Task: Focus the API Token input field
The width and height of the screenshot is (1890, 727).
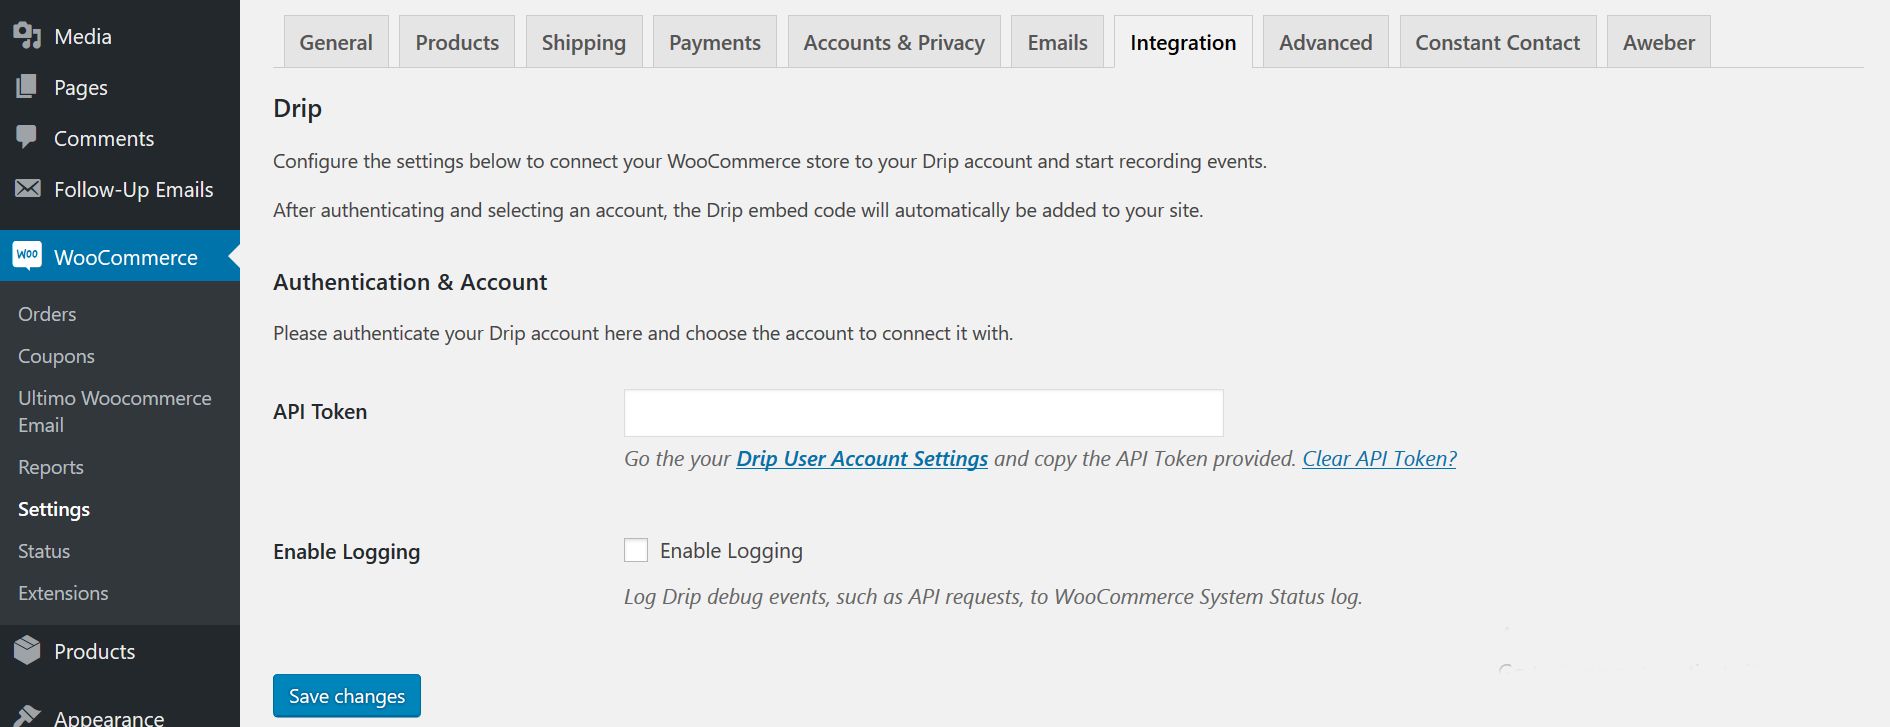Action: pos(923,413)
